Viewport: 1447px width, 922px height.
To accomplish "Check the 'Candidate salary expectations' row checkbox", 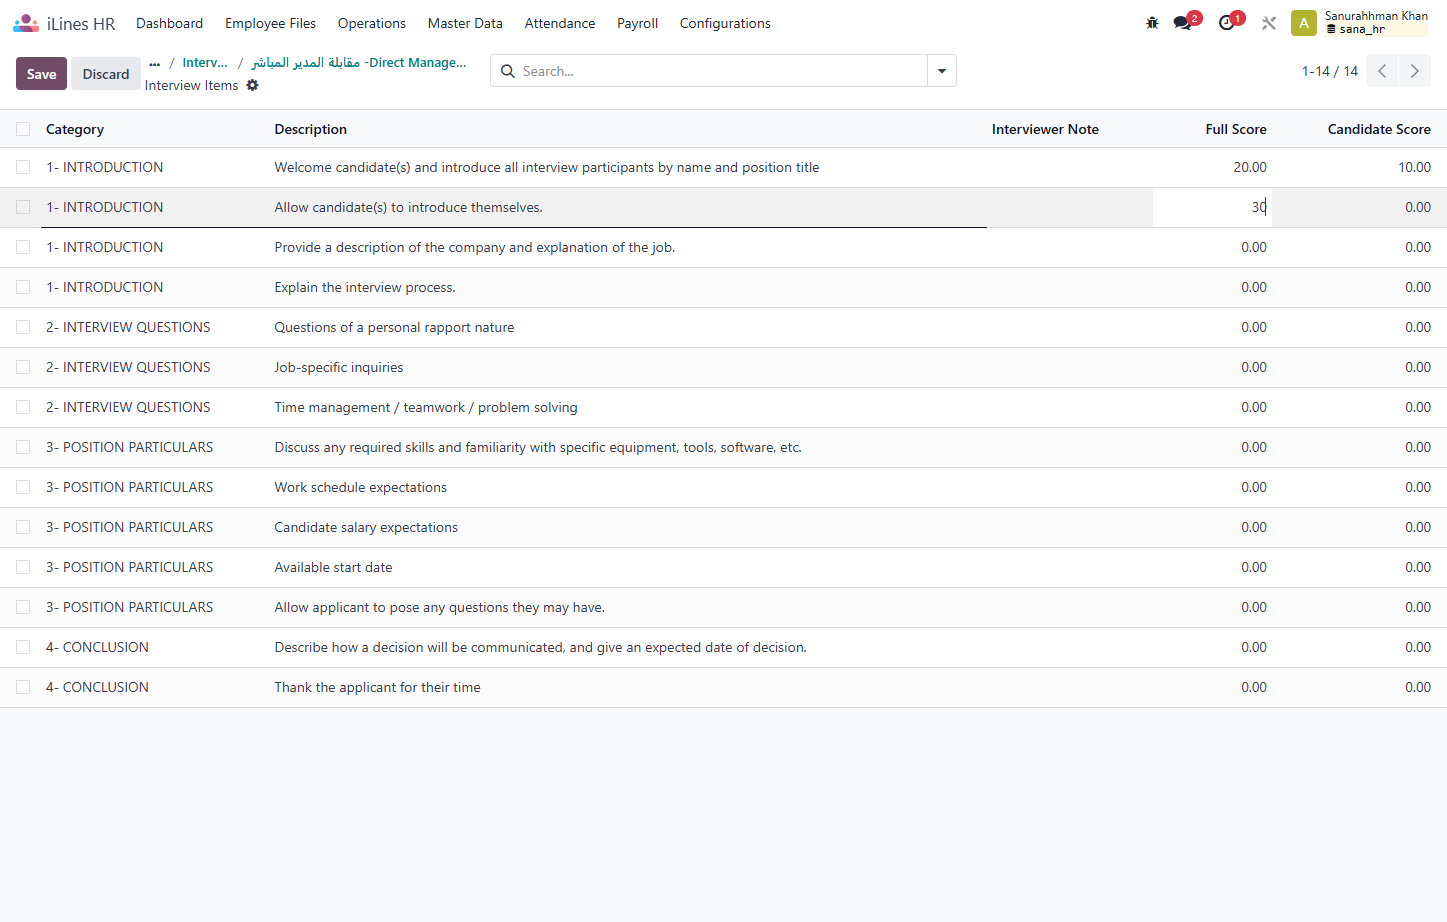I will click(x=23, y=527).
